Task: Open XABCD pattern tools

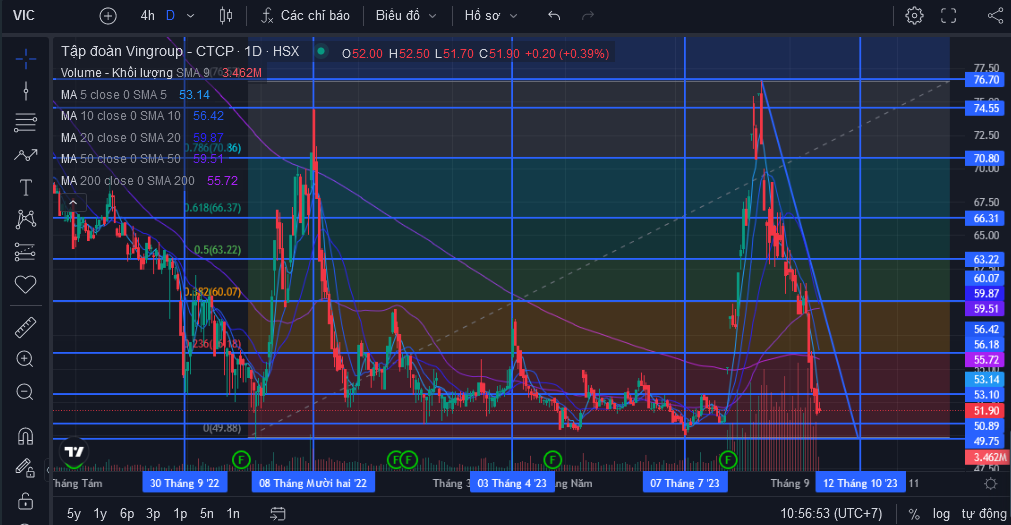Action: 26,219
